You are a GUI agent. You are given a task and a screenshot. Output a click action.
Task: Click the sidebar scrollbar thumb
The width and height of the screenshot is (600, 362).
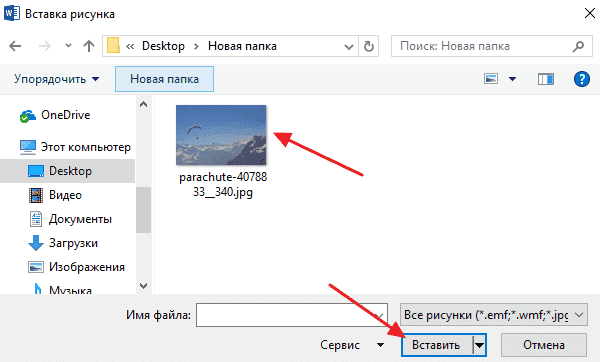pos(143,210)
